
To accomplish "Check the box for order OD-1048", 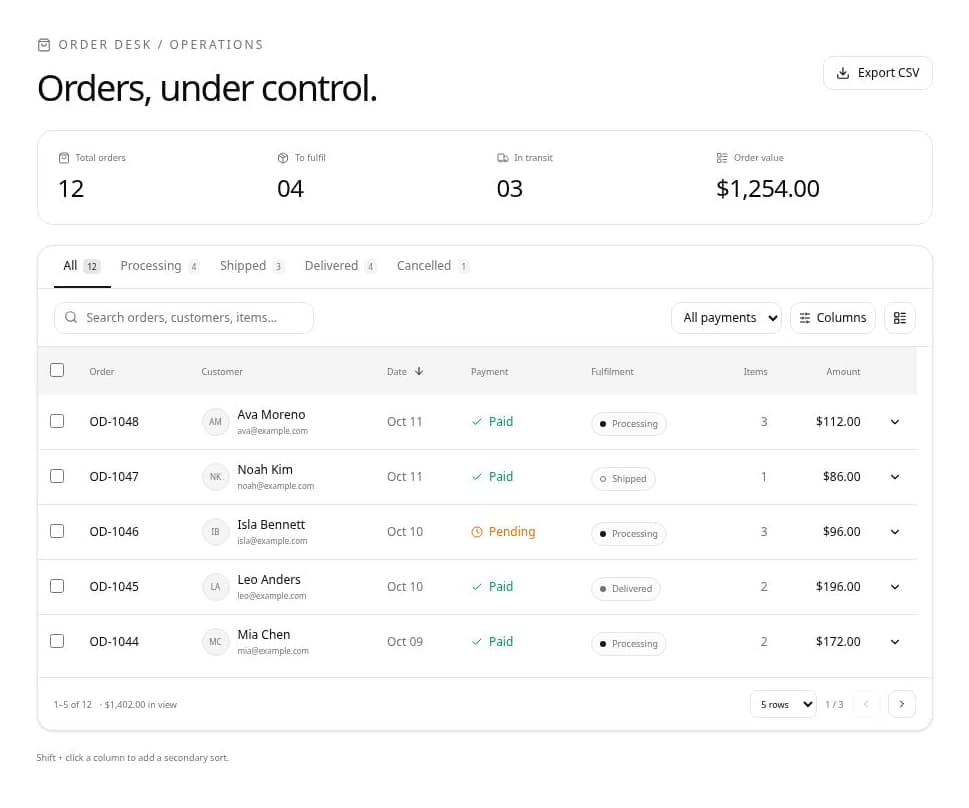I will 57,422.
